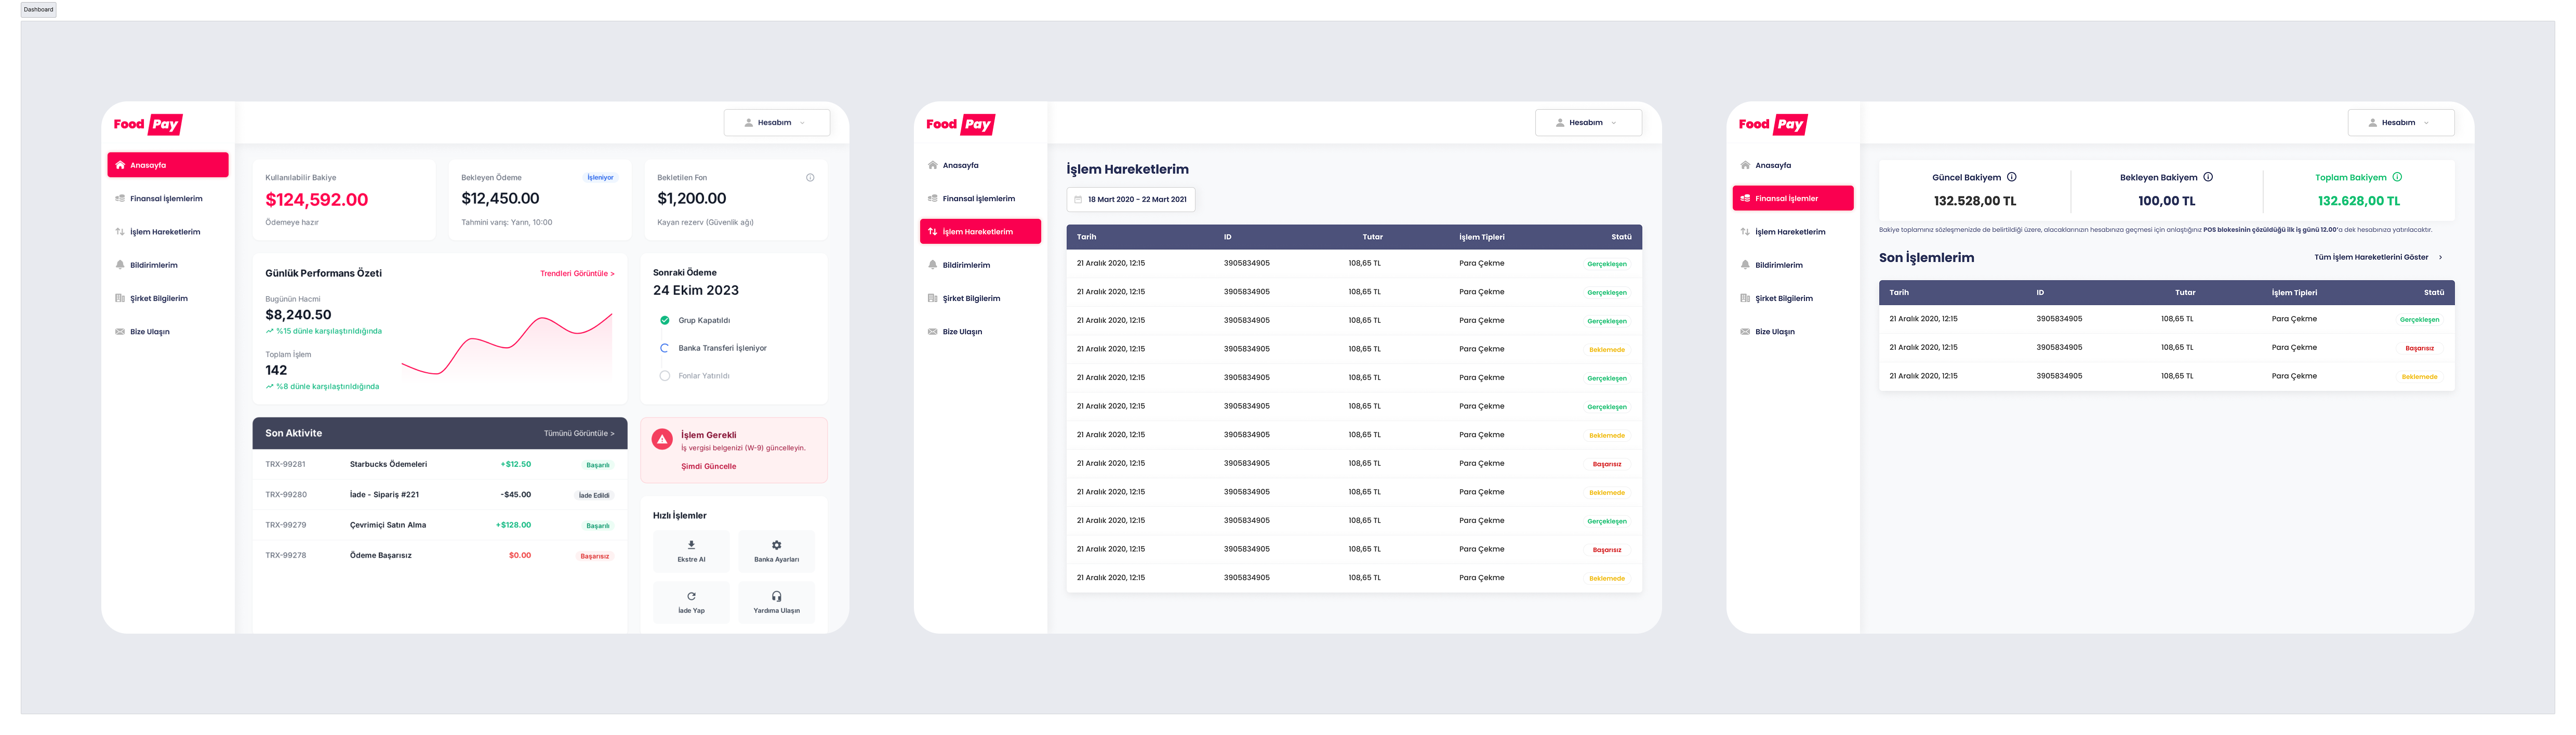This screenshot has height=735, width=2576.
Task: Click the İade Yap refresh icon
Action: coord(691,596)
